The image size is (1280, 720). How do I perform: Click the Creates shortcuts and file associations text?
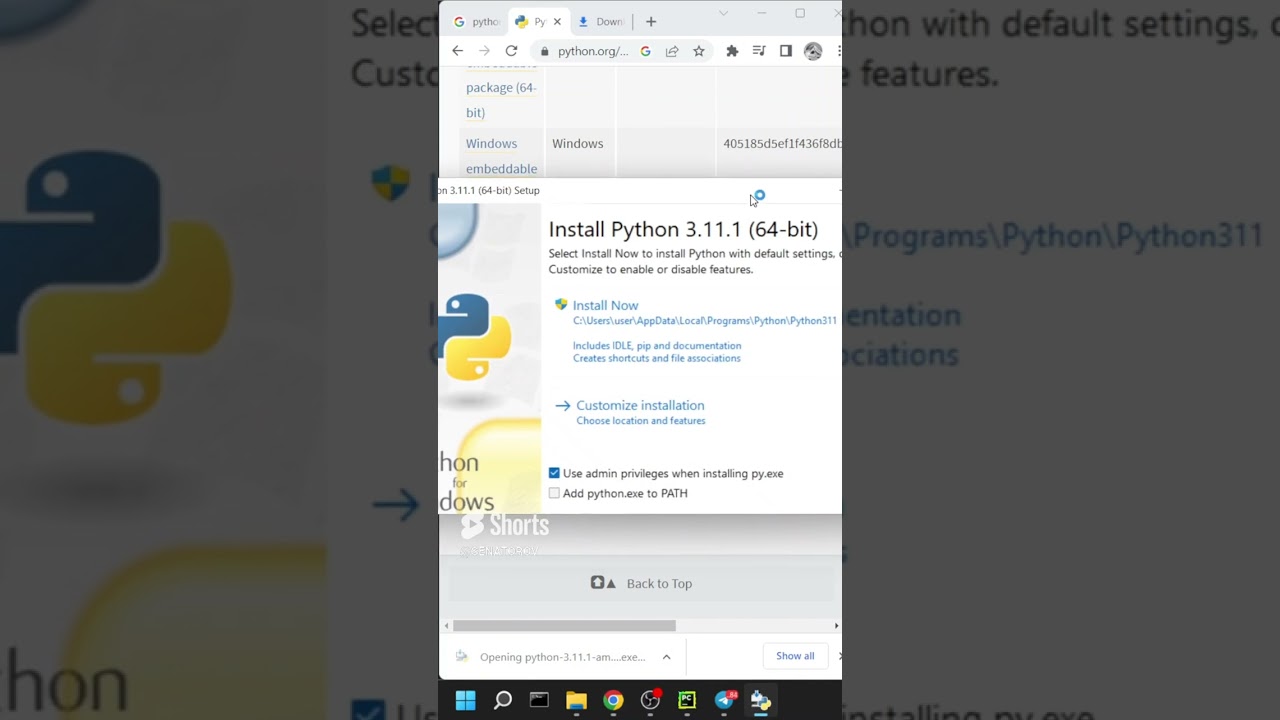657,358
